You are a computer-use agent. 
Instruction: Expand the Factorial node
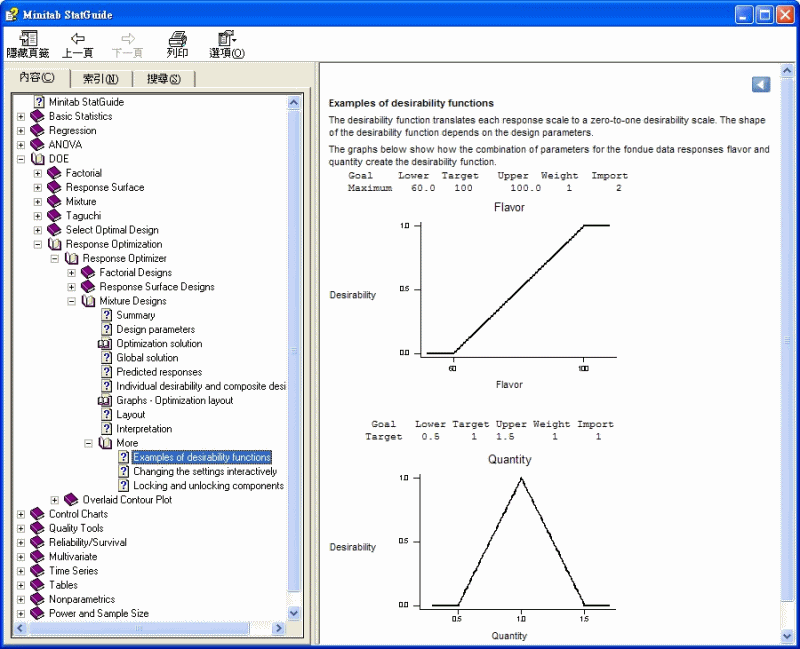click(38, 173)
